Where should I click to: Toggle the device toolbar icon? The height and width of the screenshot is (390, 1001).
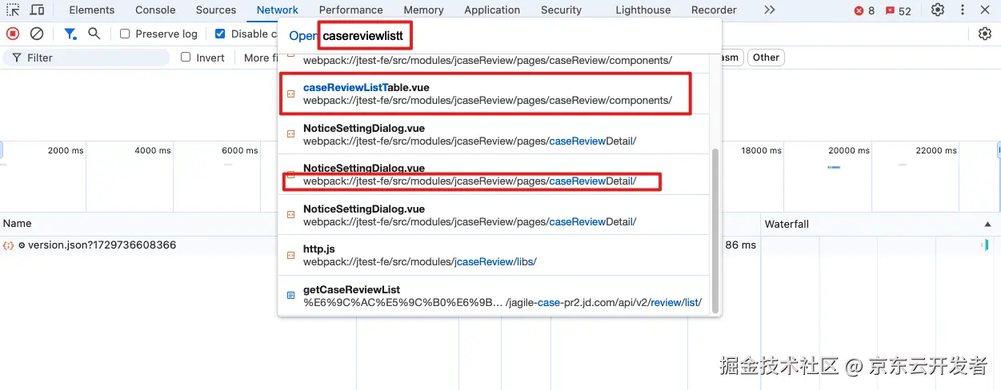click(37, 10)
